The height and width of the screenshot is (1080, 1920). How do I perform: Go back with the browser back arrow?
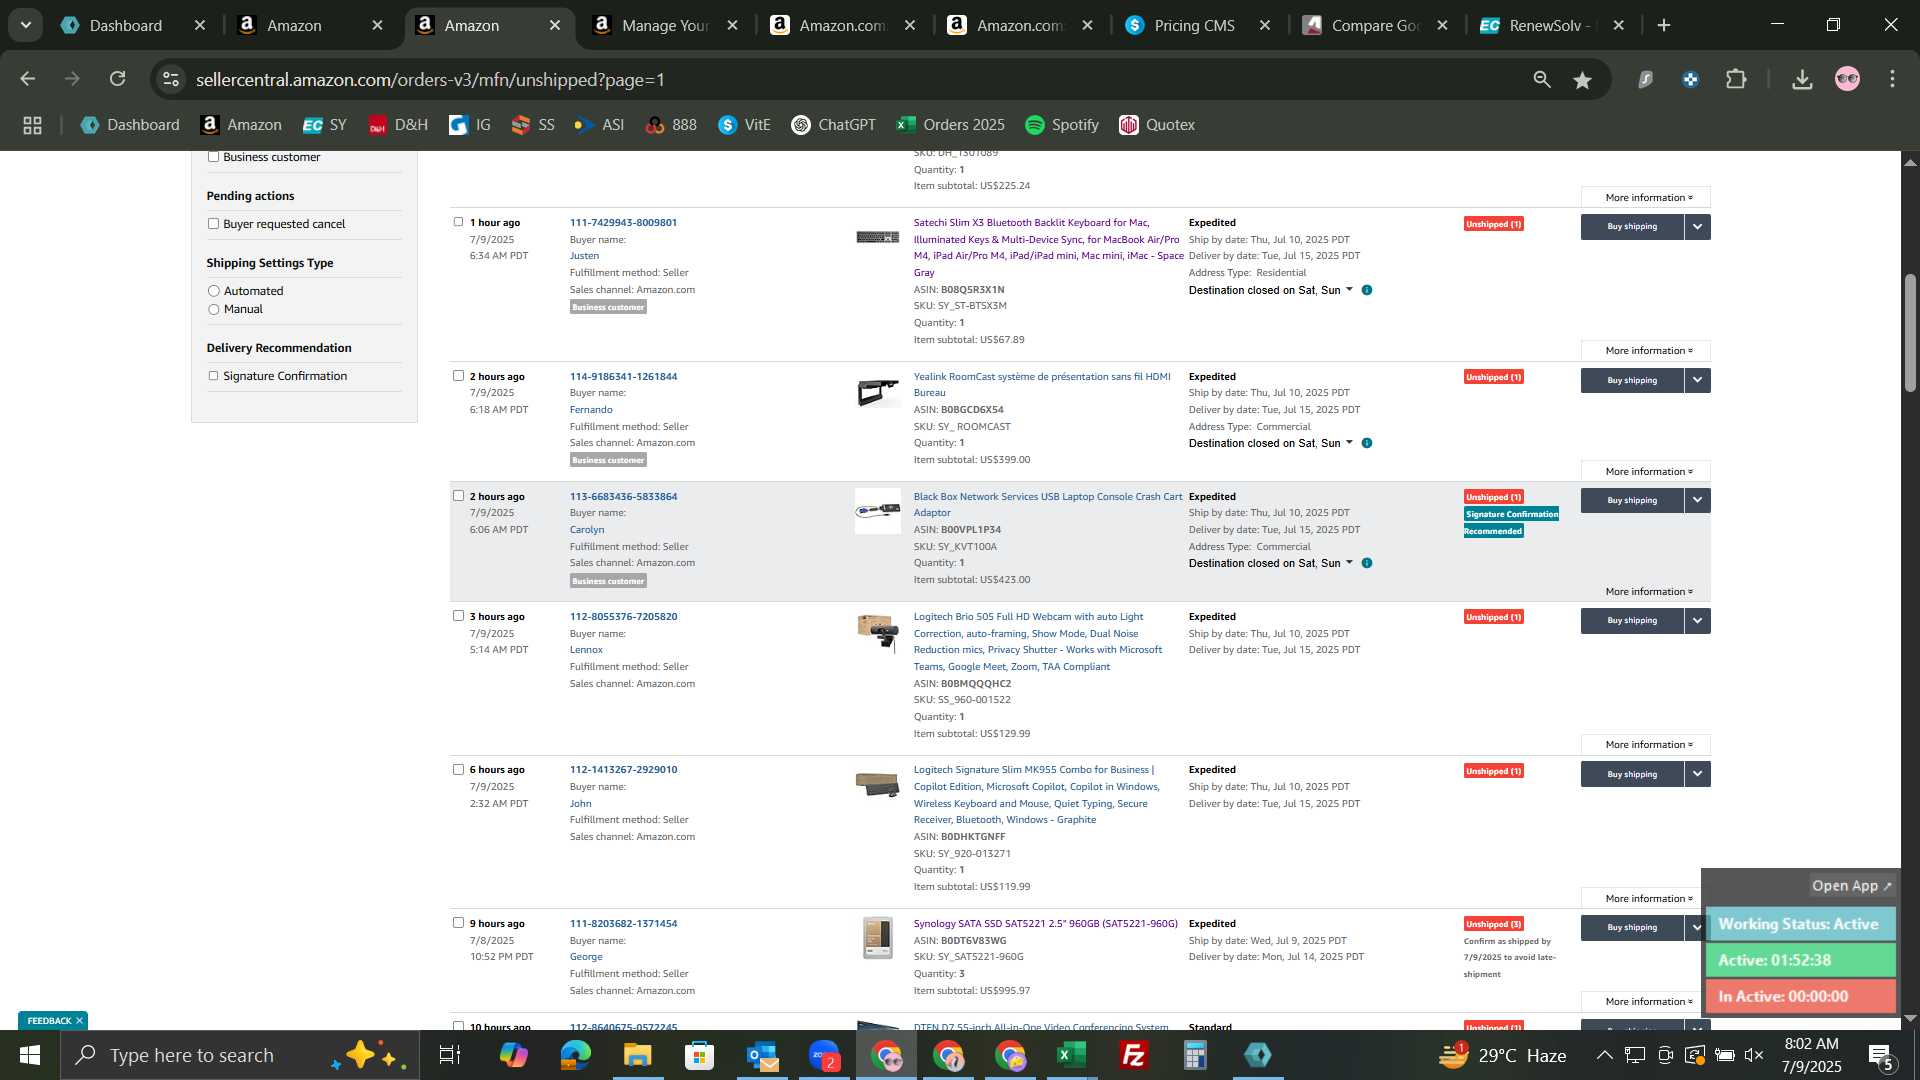[28, 79]
